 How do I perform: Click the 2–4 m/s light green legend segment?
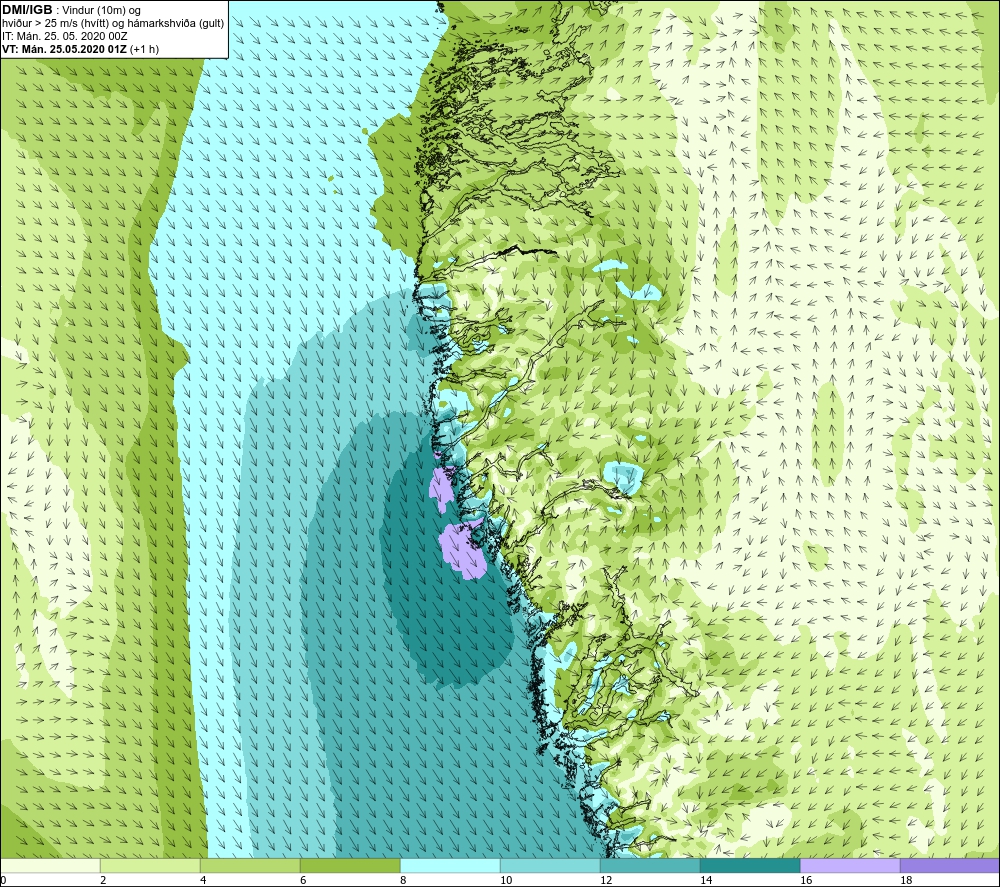(x=150, y=865)
